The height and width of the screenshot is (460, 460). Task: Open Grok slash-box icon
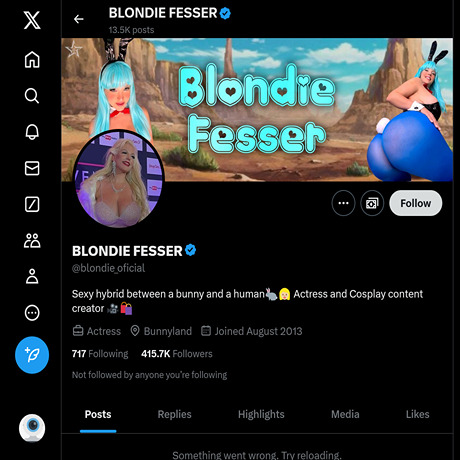click(32, 204)
